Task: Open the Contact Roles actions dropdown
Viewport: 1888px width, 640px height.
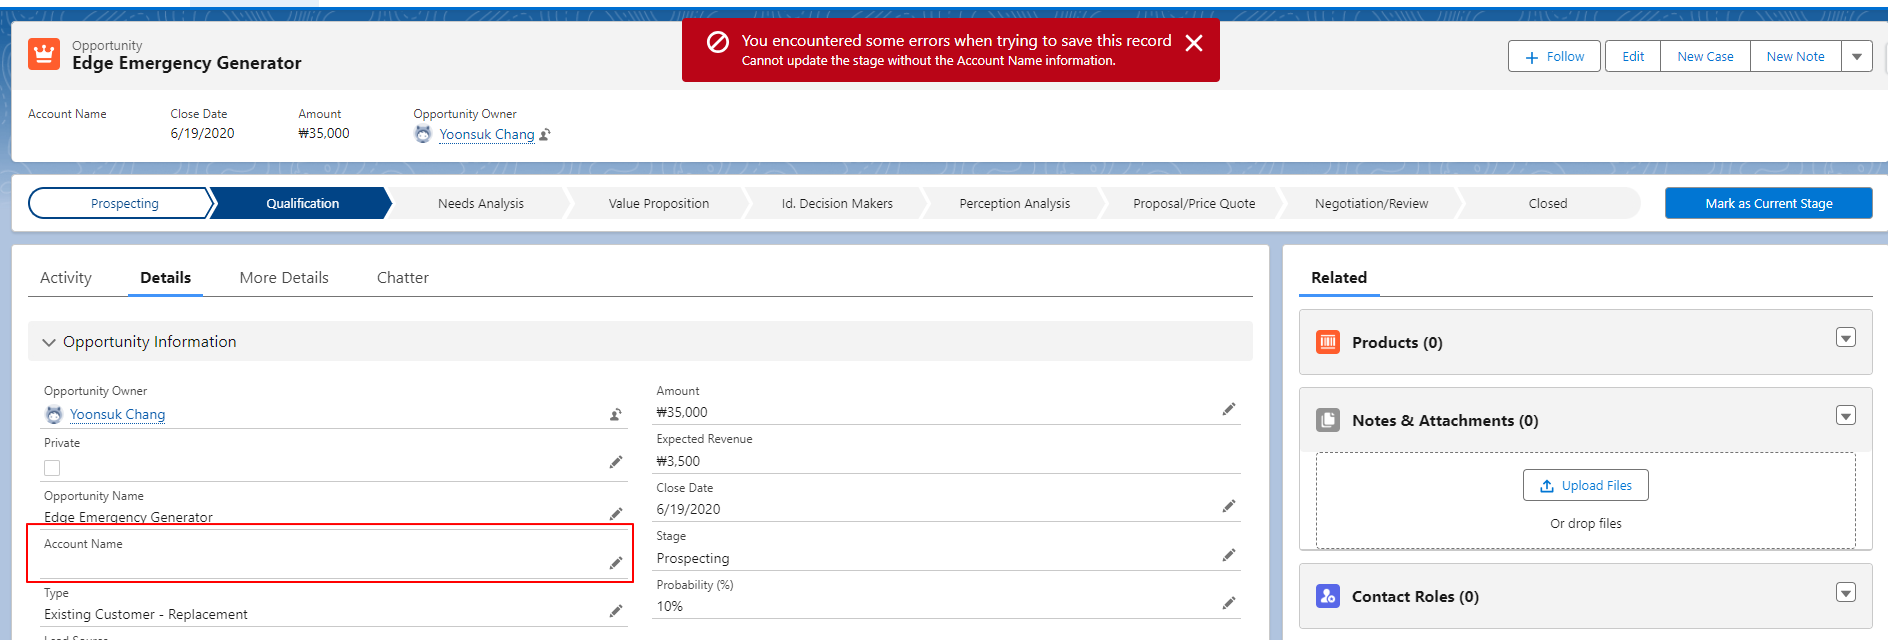Action: (1846, 592)
